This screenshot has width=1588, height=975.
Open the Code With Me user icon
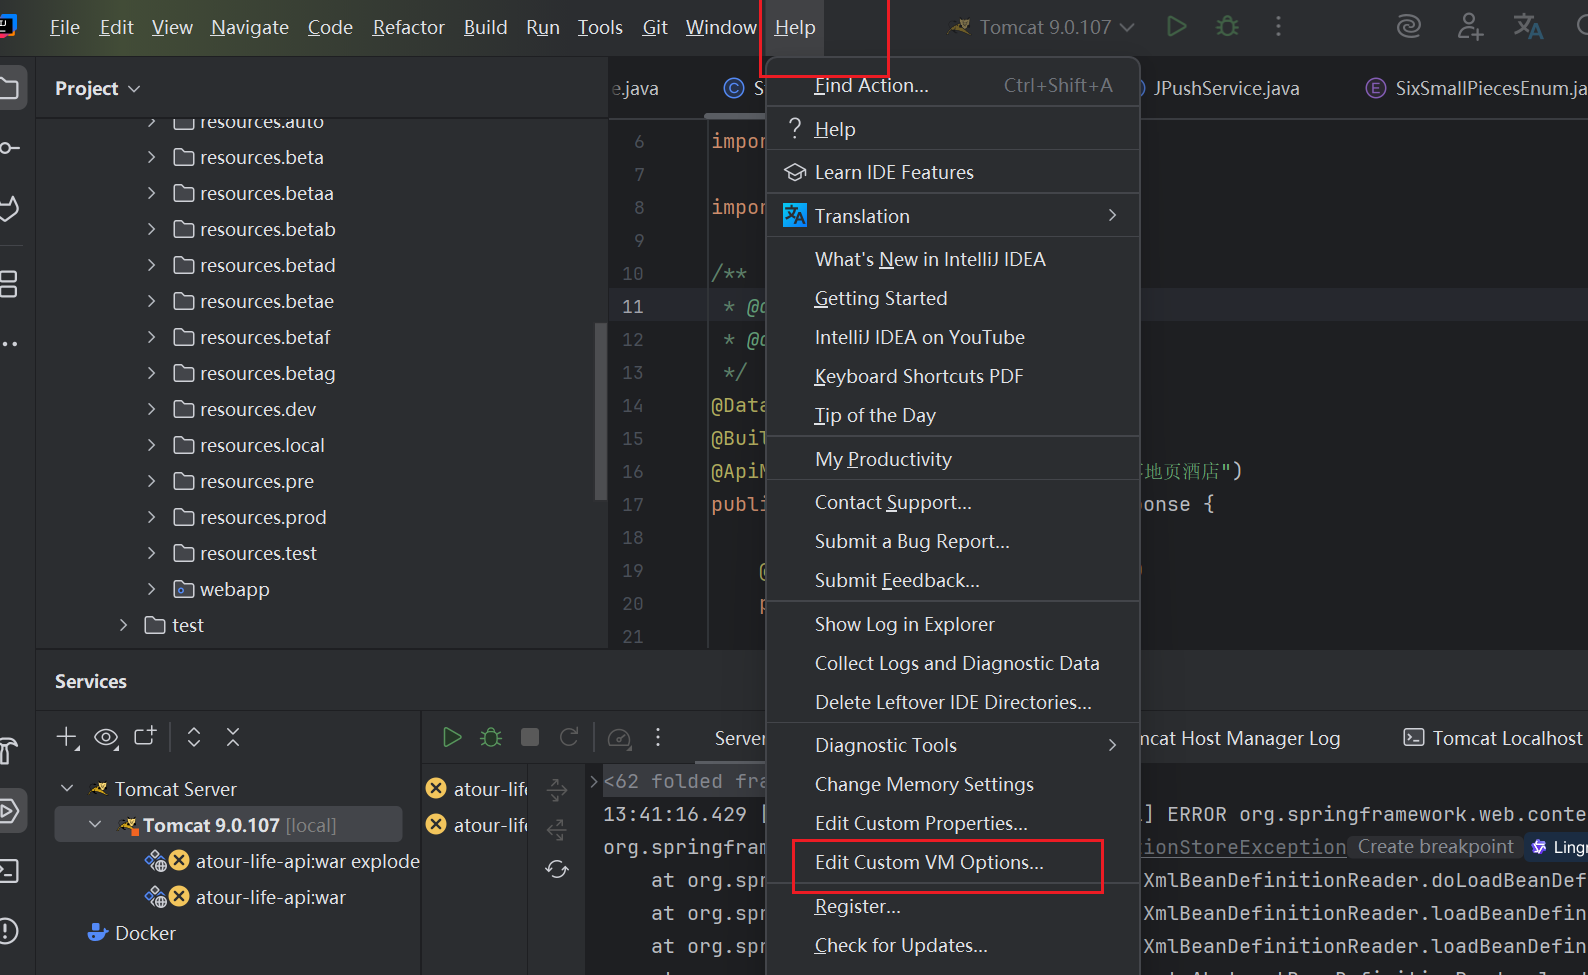[1469, 27]
